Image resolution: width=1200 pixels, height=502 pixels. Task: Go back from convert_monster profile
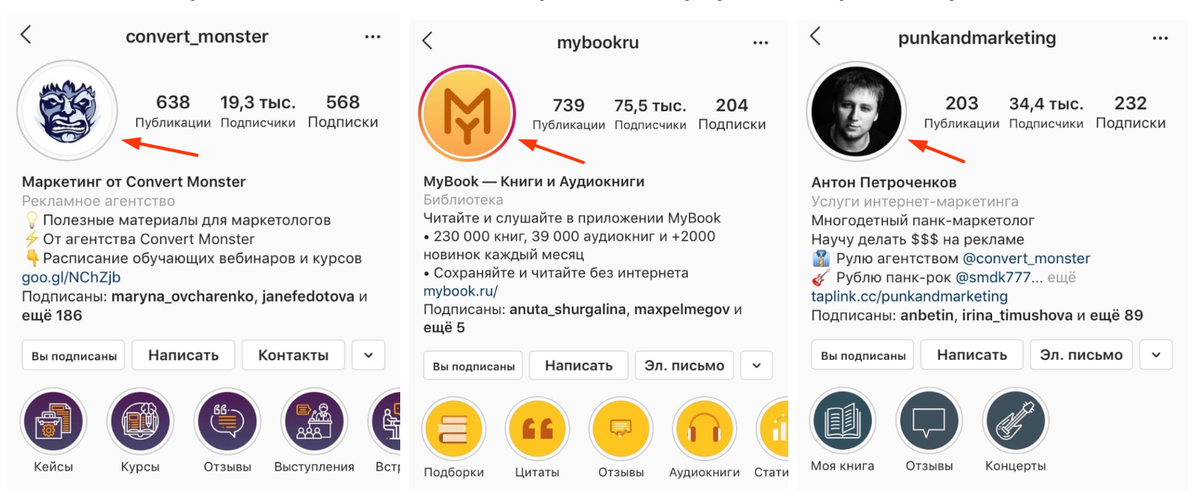click(26, 36)
